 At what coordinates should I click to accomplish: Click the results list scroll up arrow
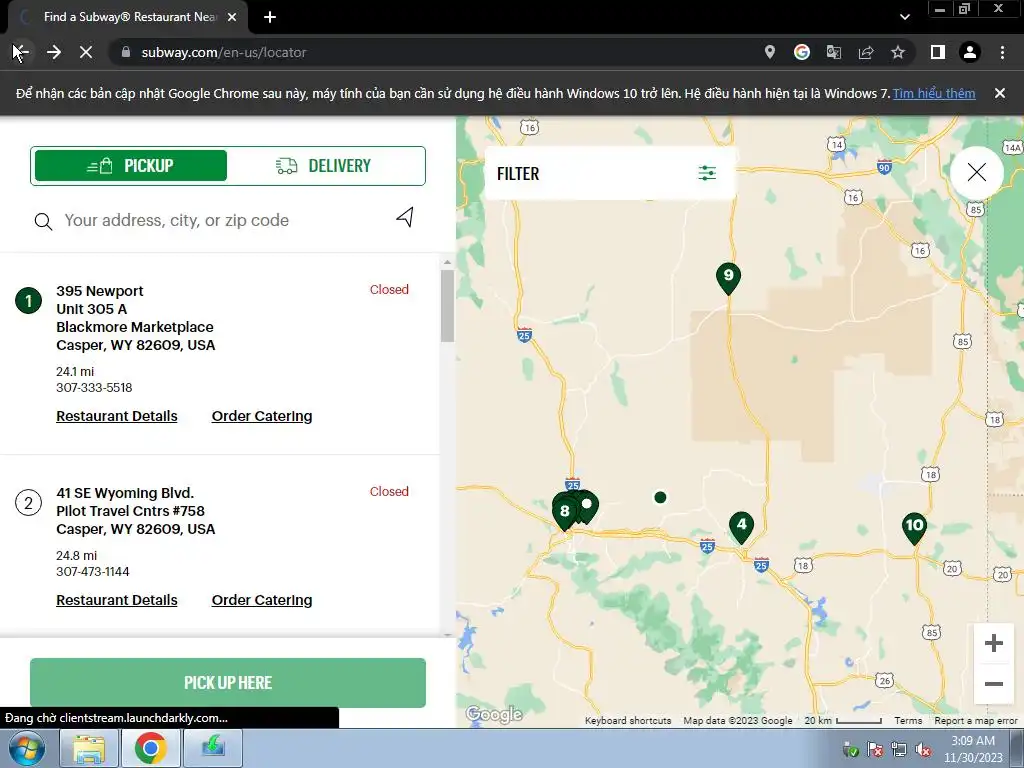pos(447,263)
